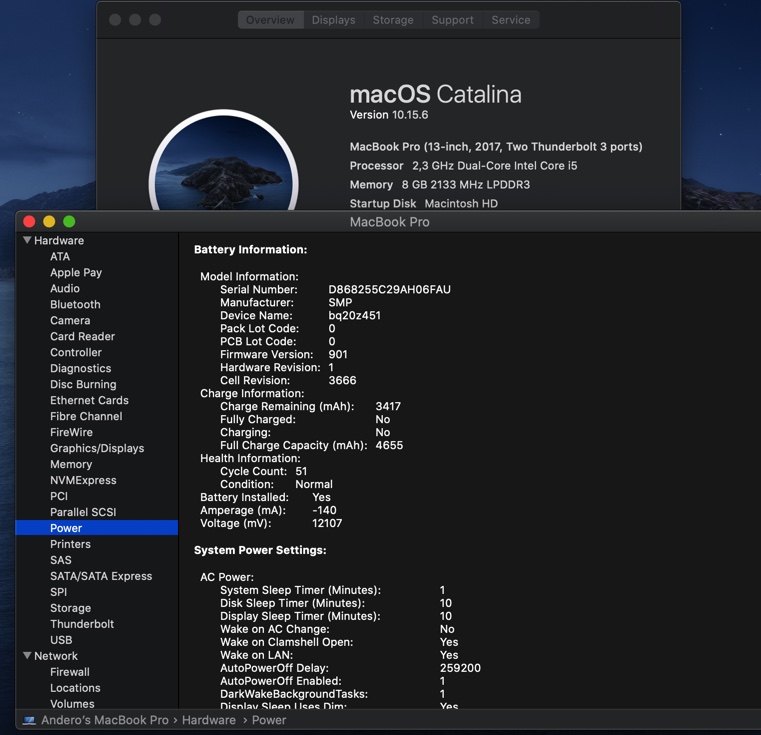
Task: Click the Cycle Count value 51
Action: coord(301,471)
